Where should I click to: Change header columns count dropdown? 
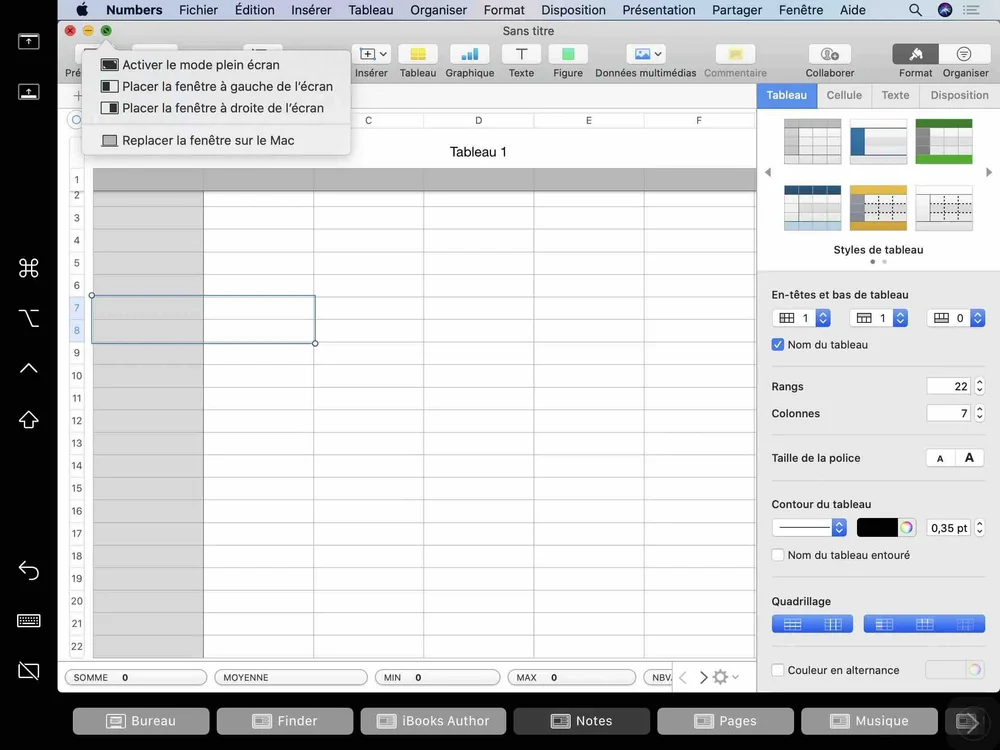(802, 318)
